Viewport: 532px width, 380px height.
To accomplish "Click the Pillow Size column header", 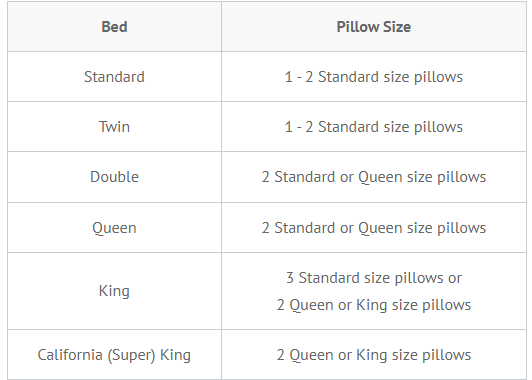I will [x=374, y=27].
